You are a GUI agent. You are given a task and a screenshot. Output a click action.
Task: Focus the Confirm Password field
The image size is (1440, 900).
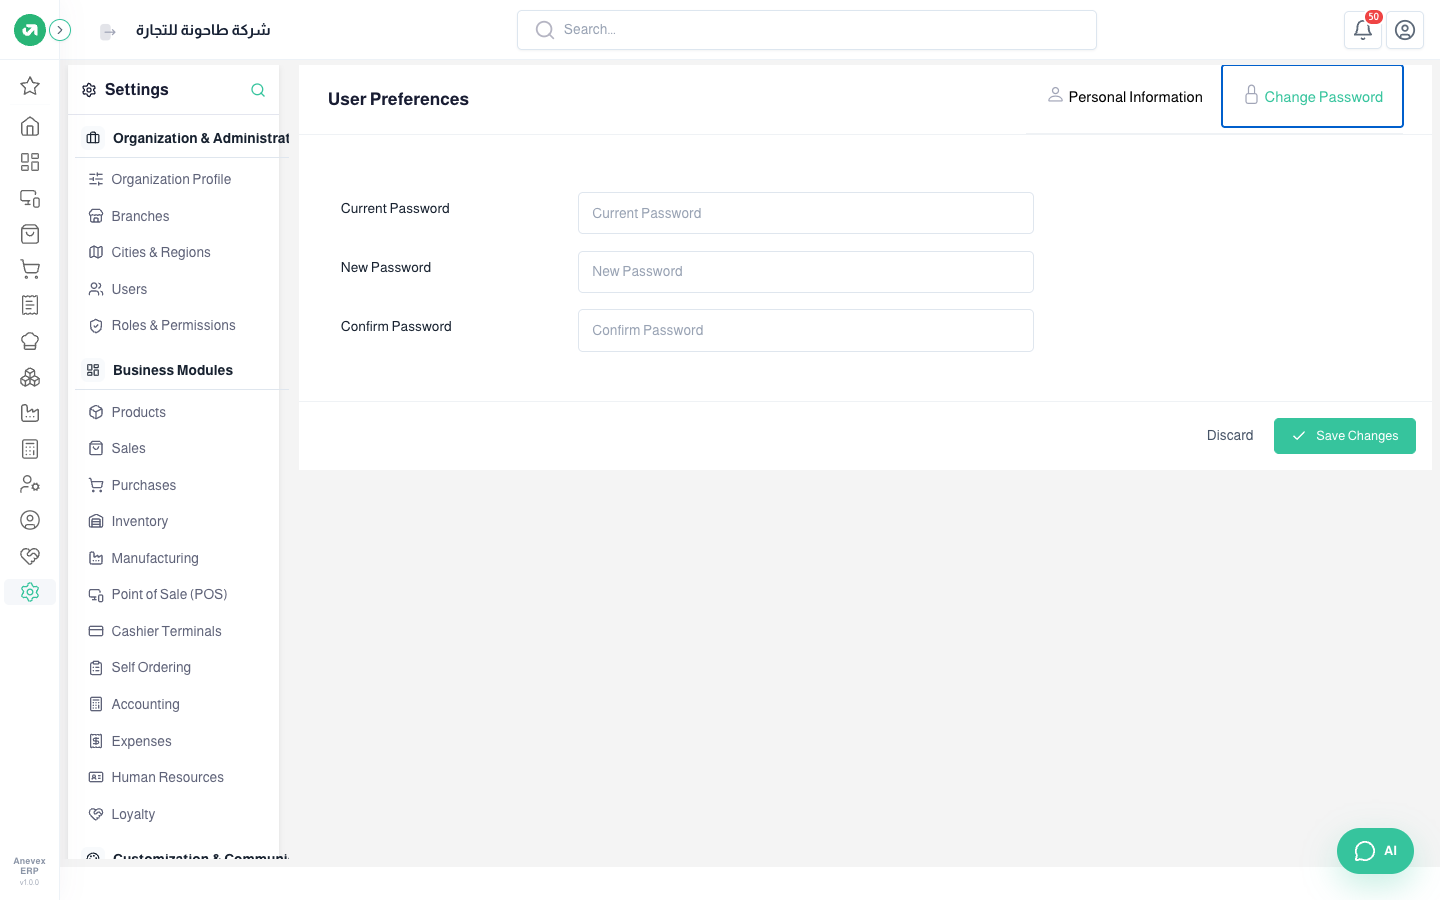click(x=806, y=330)
